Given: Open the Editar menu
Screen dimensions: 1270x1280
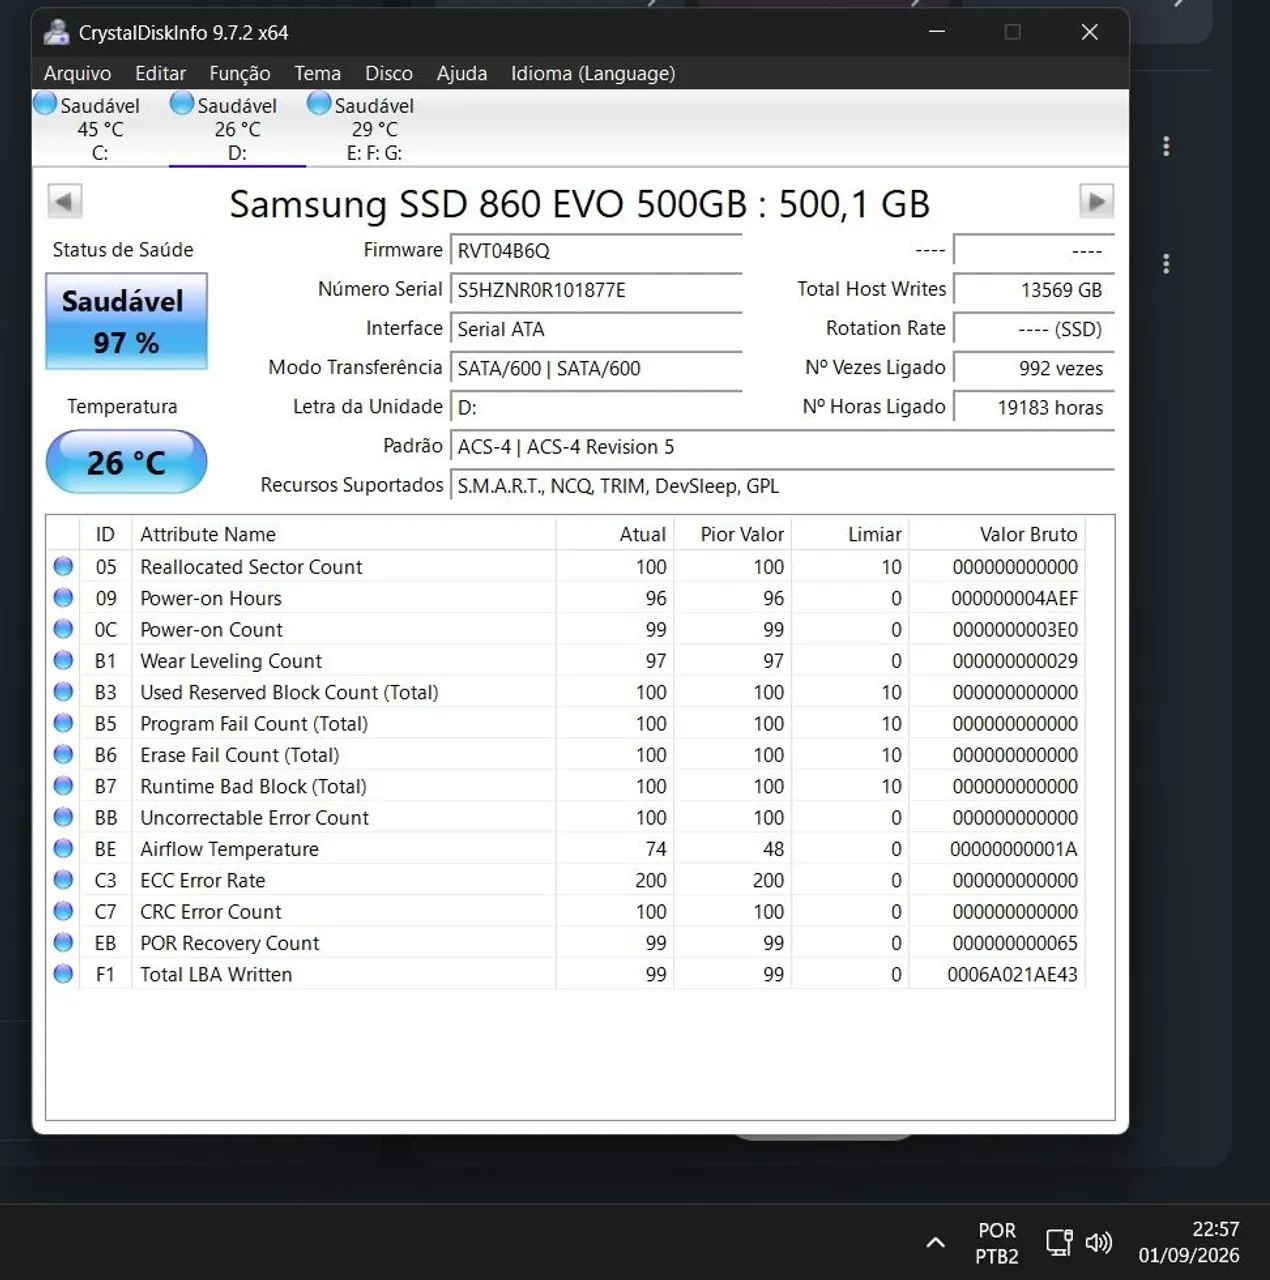Looking at the screenshot, I should [160, 73].
